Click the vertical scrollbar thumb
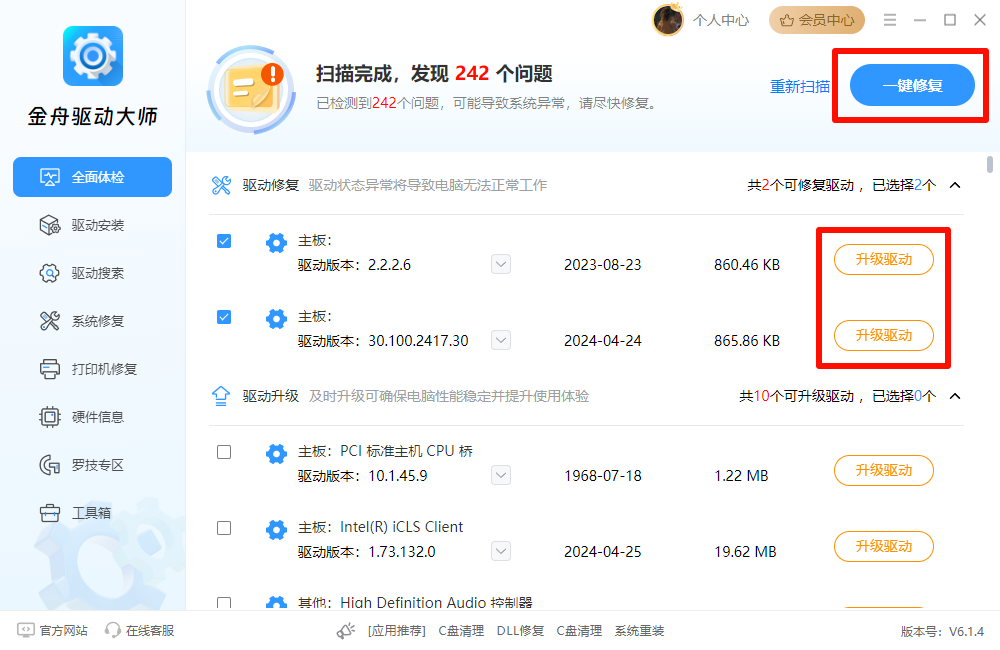Screen dimensions: 1000x650 point(989,164)
